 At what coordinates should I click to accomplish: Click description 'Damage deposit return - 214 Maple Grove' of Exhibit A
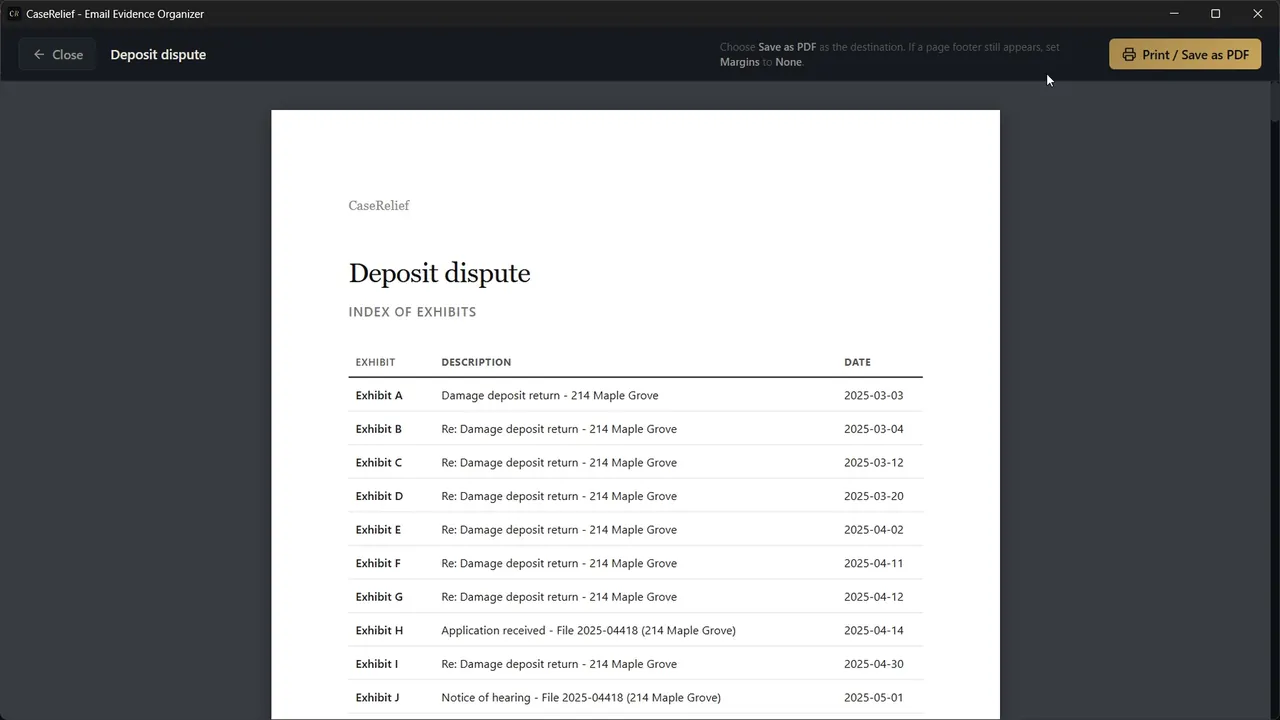coord(550,396)
